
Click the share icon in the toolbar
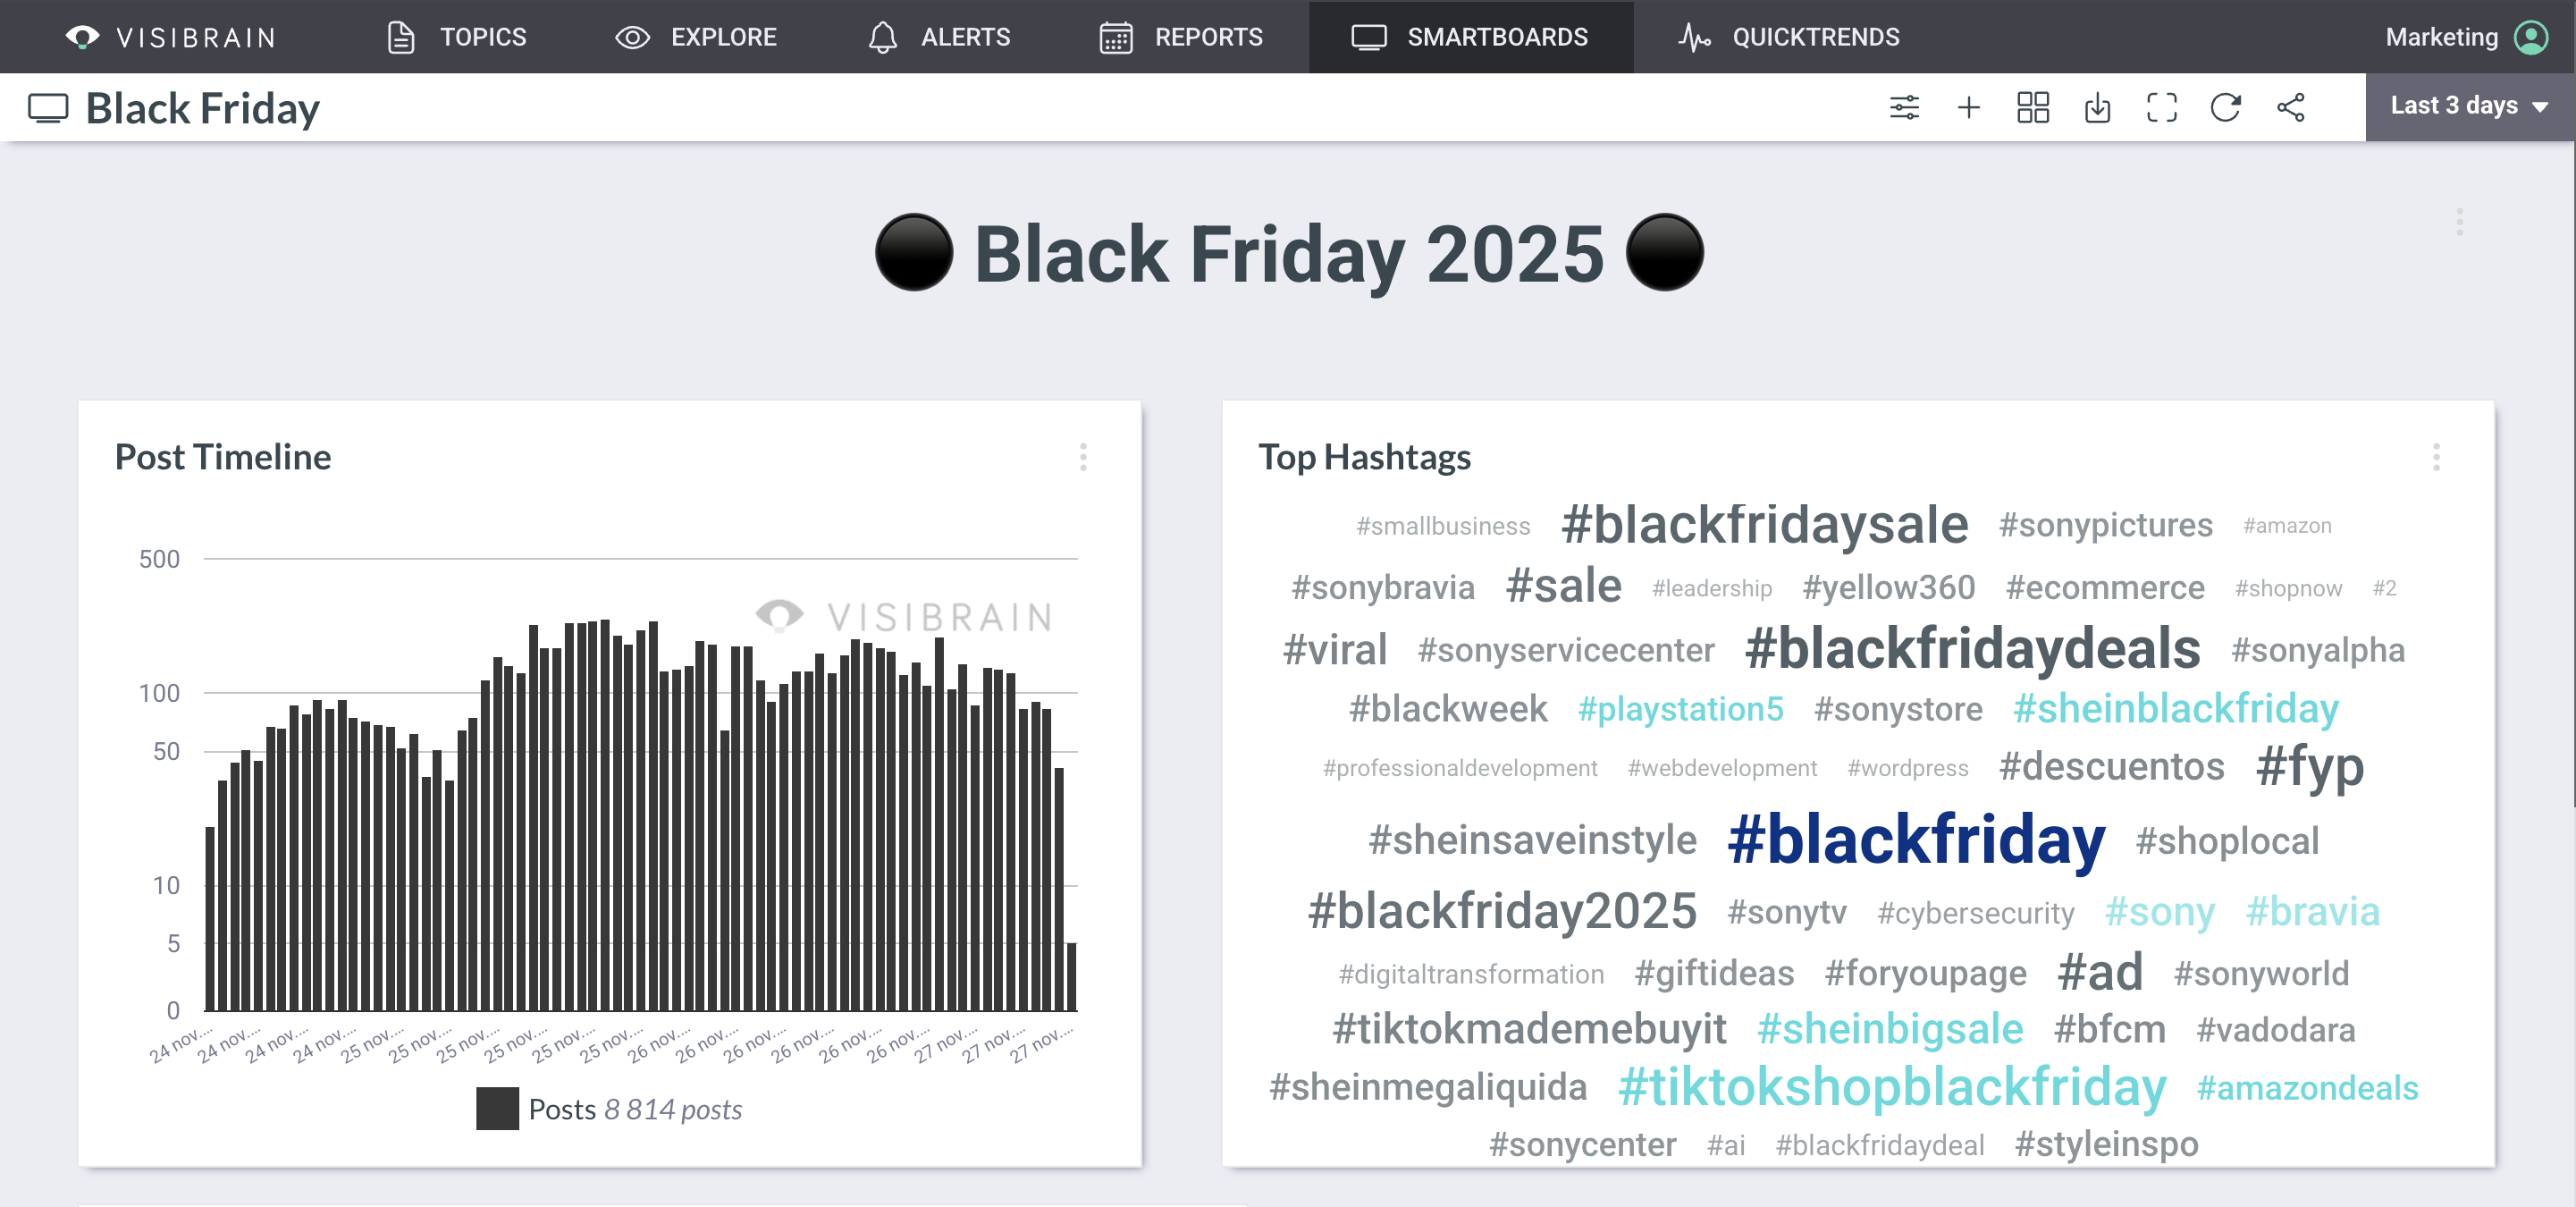pyautogui.click(x=2290, y=107)
